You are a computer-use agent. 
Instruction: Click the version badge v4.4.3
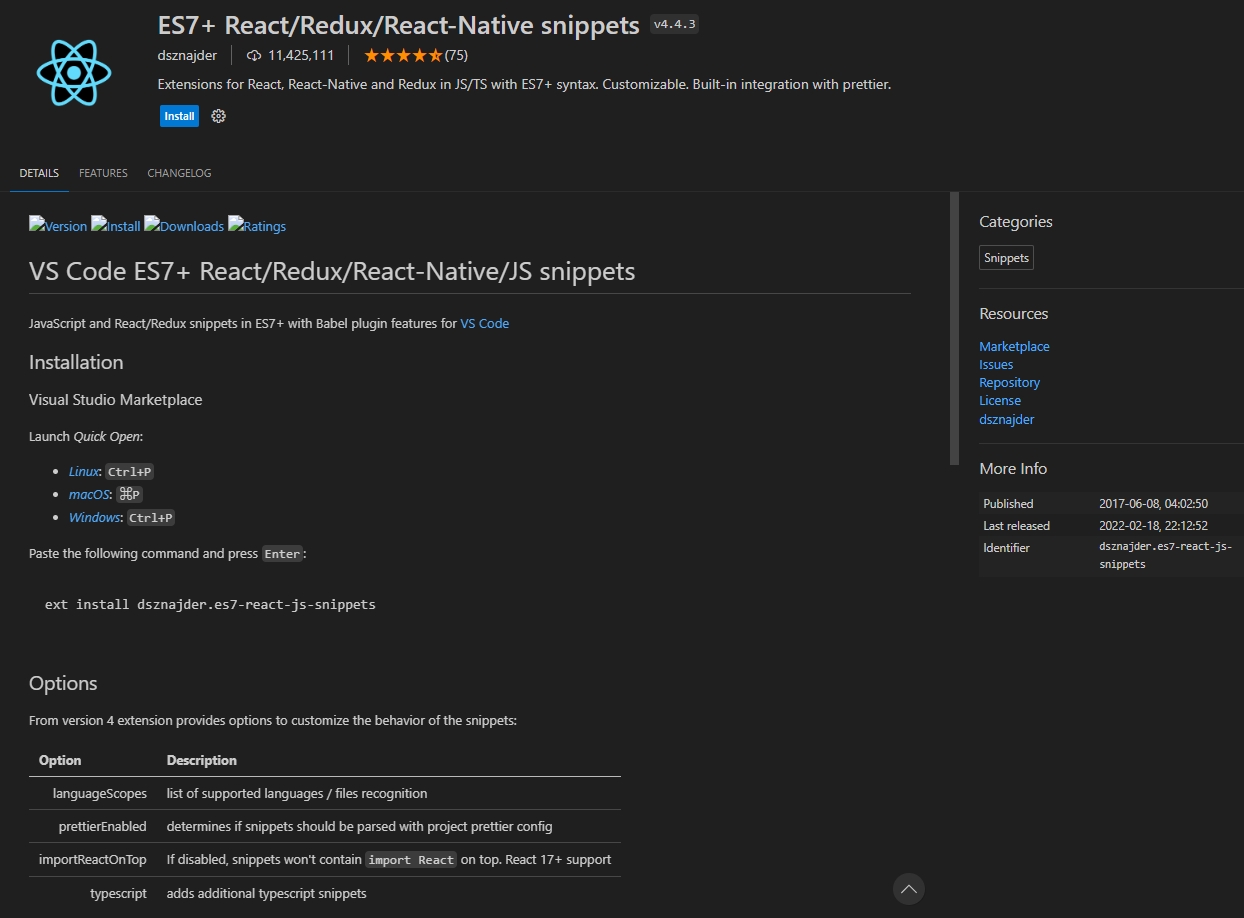674,25
